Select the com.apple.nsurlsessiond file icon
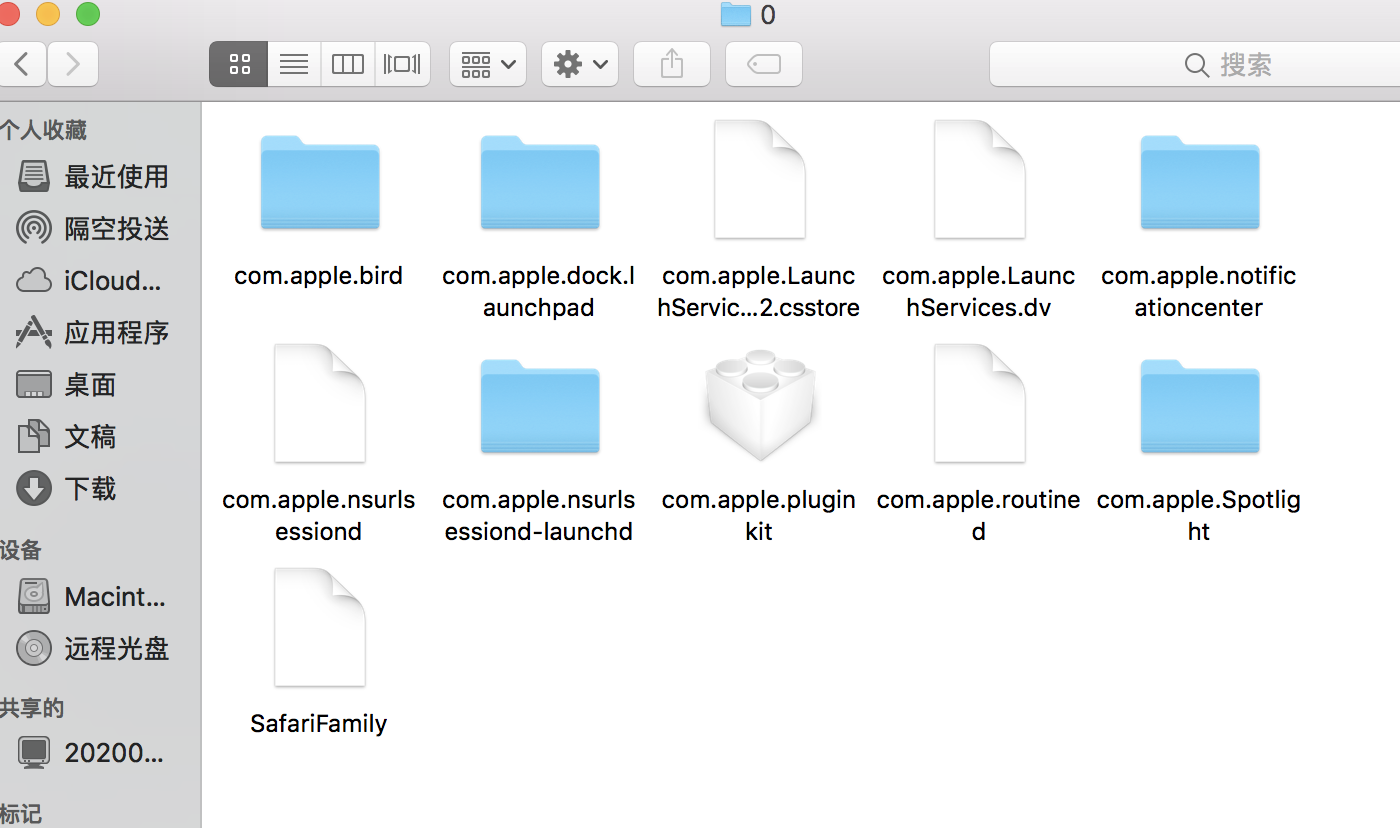1400x828 pixels. (319, 404)
